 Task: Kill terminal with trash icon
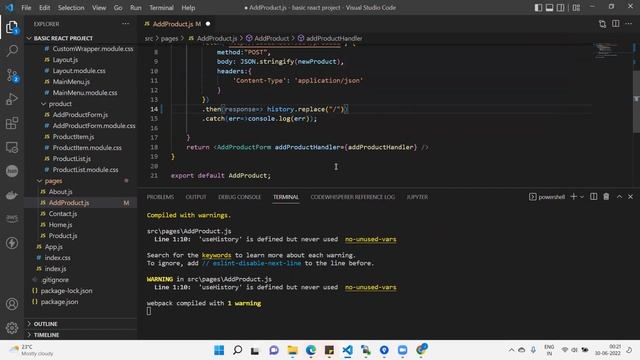click(606, 197)
